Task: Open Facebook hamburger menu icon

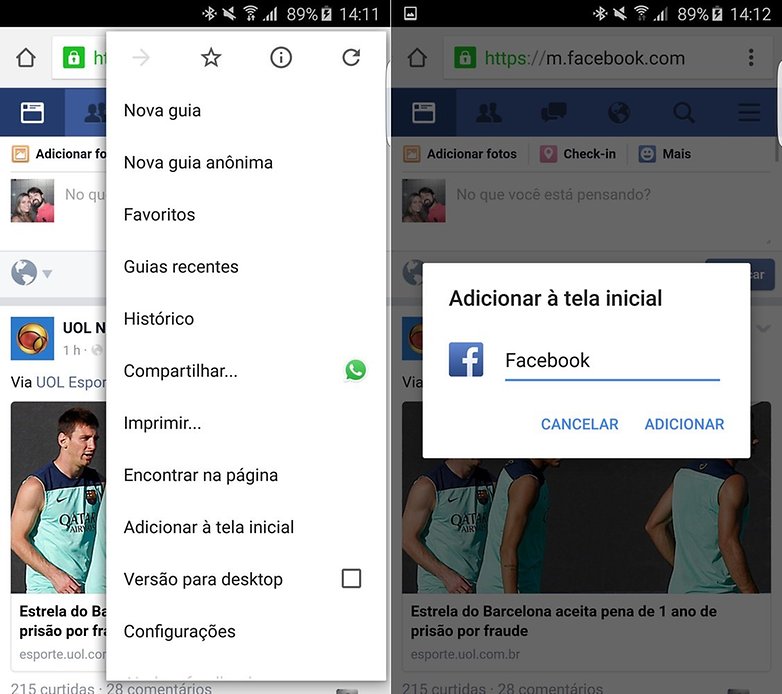Action: [749, 113]
